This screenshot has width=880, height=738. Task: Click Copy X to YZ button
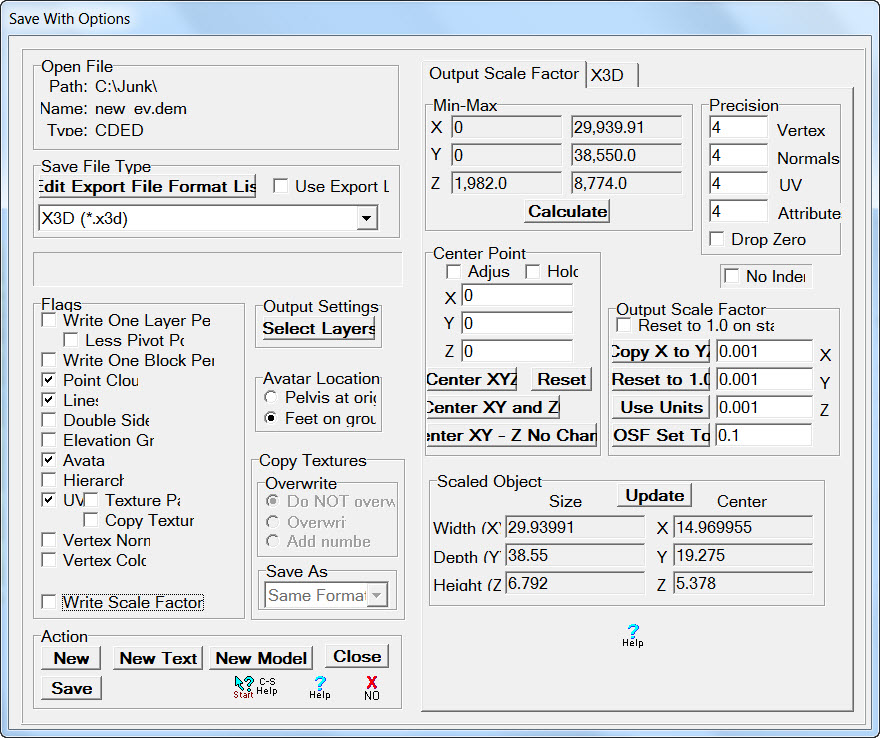[x=661, y=351]
